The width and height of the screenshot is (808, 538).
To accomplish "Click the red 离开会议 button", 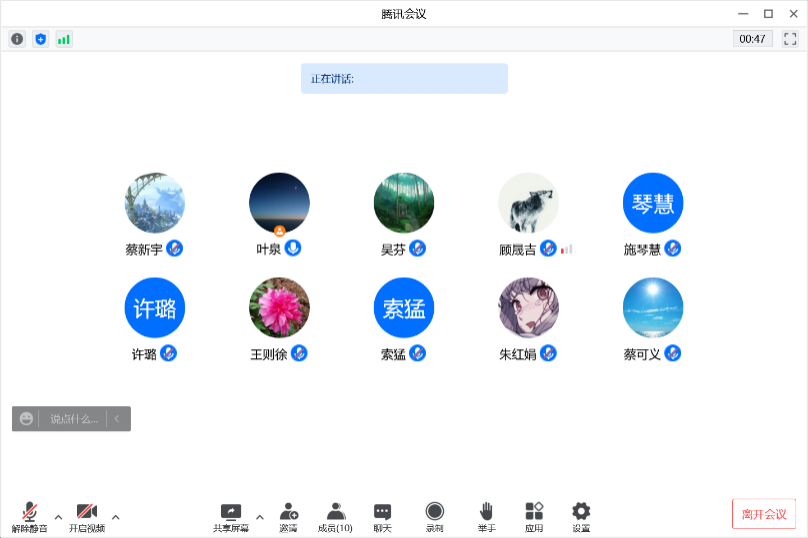I will point(764,514).
